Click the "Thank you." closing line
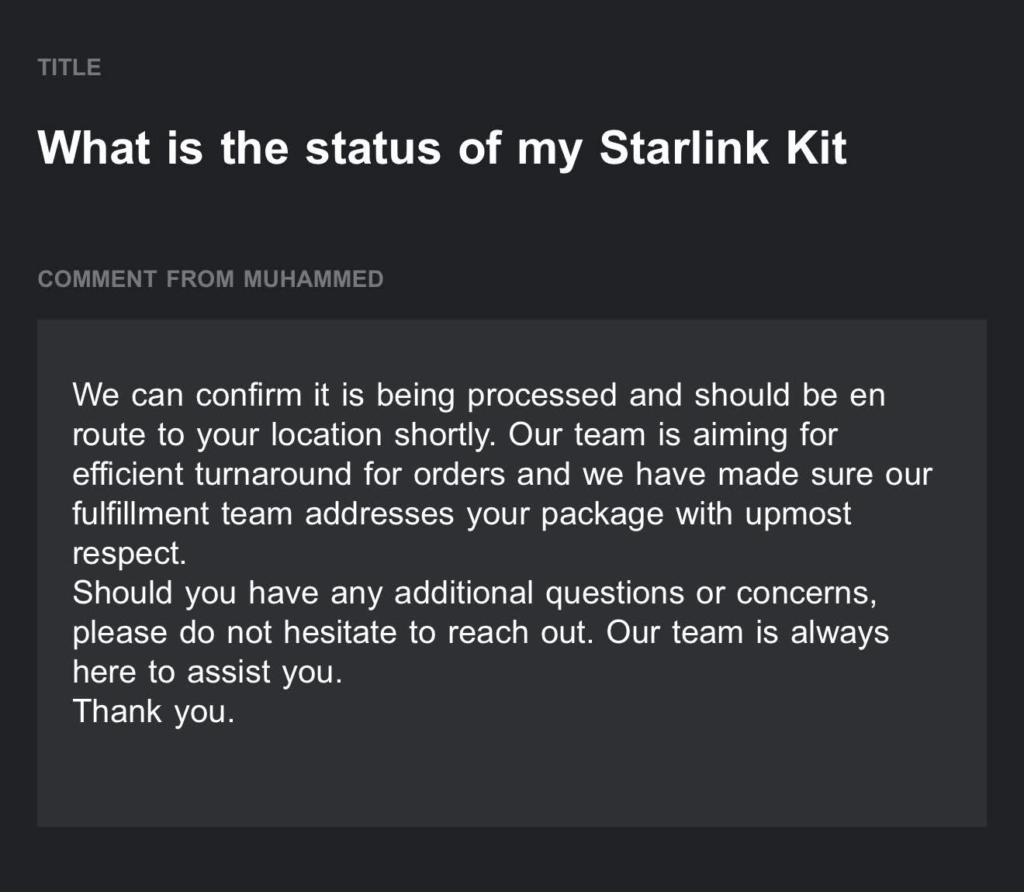Screen dimensions: 1024x892 pos(153,712)
